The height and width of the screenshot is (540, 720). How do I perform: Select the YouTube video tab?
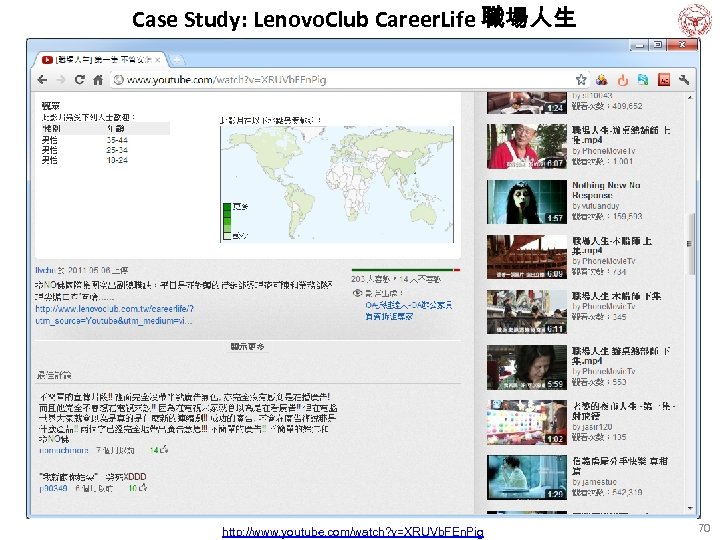[x=99, y=60]
